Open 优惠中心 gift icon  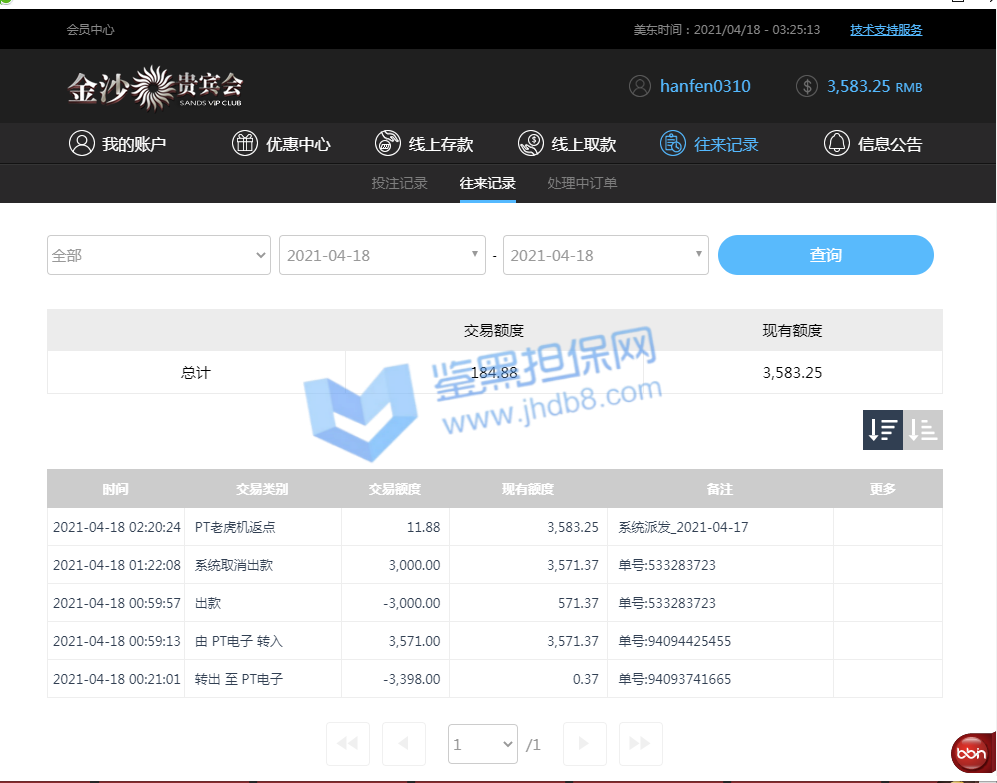coord(245,144)
